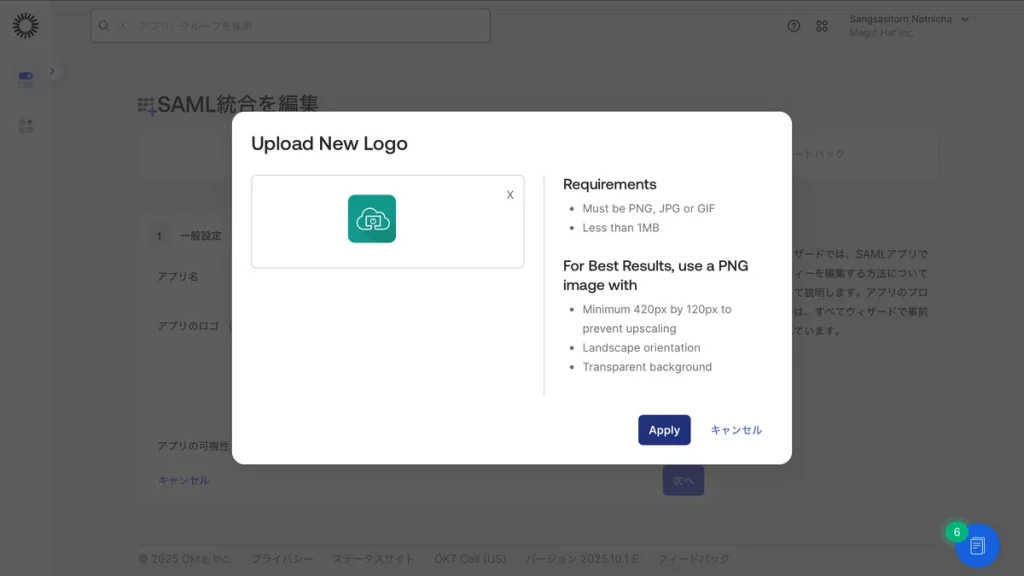Click the Okta sunburst logo
The image size is (1024, 576).
(25, 26)
